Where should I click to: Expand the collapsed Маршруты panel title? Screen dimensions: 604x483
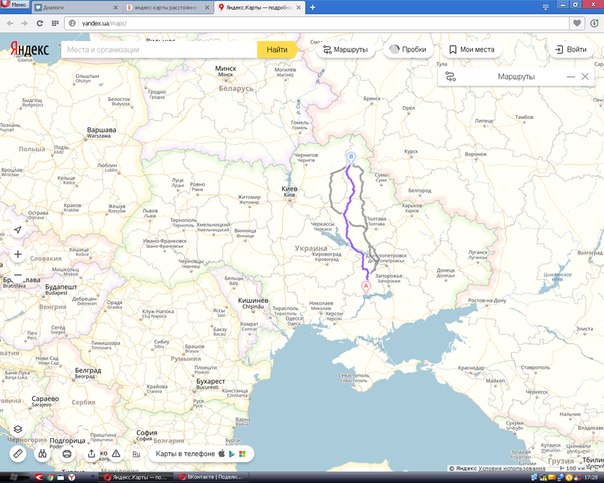(516, 77)
